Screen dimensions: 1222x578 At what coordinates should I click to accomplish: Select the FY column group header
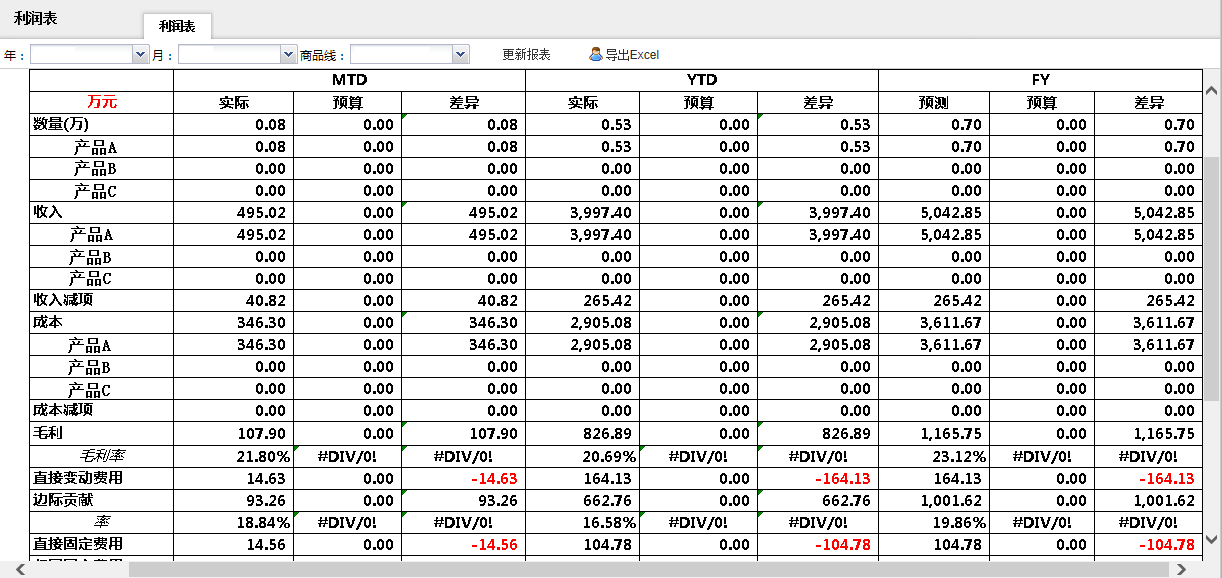1040,80
